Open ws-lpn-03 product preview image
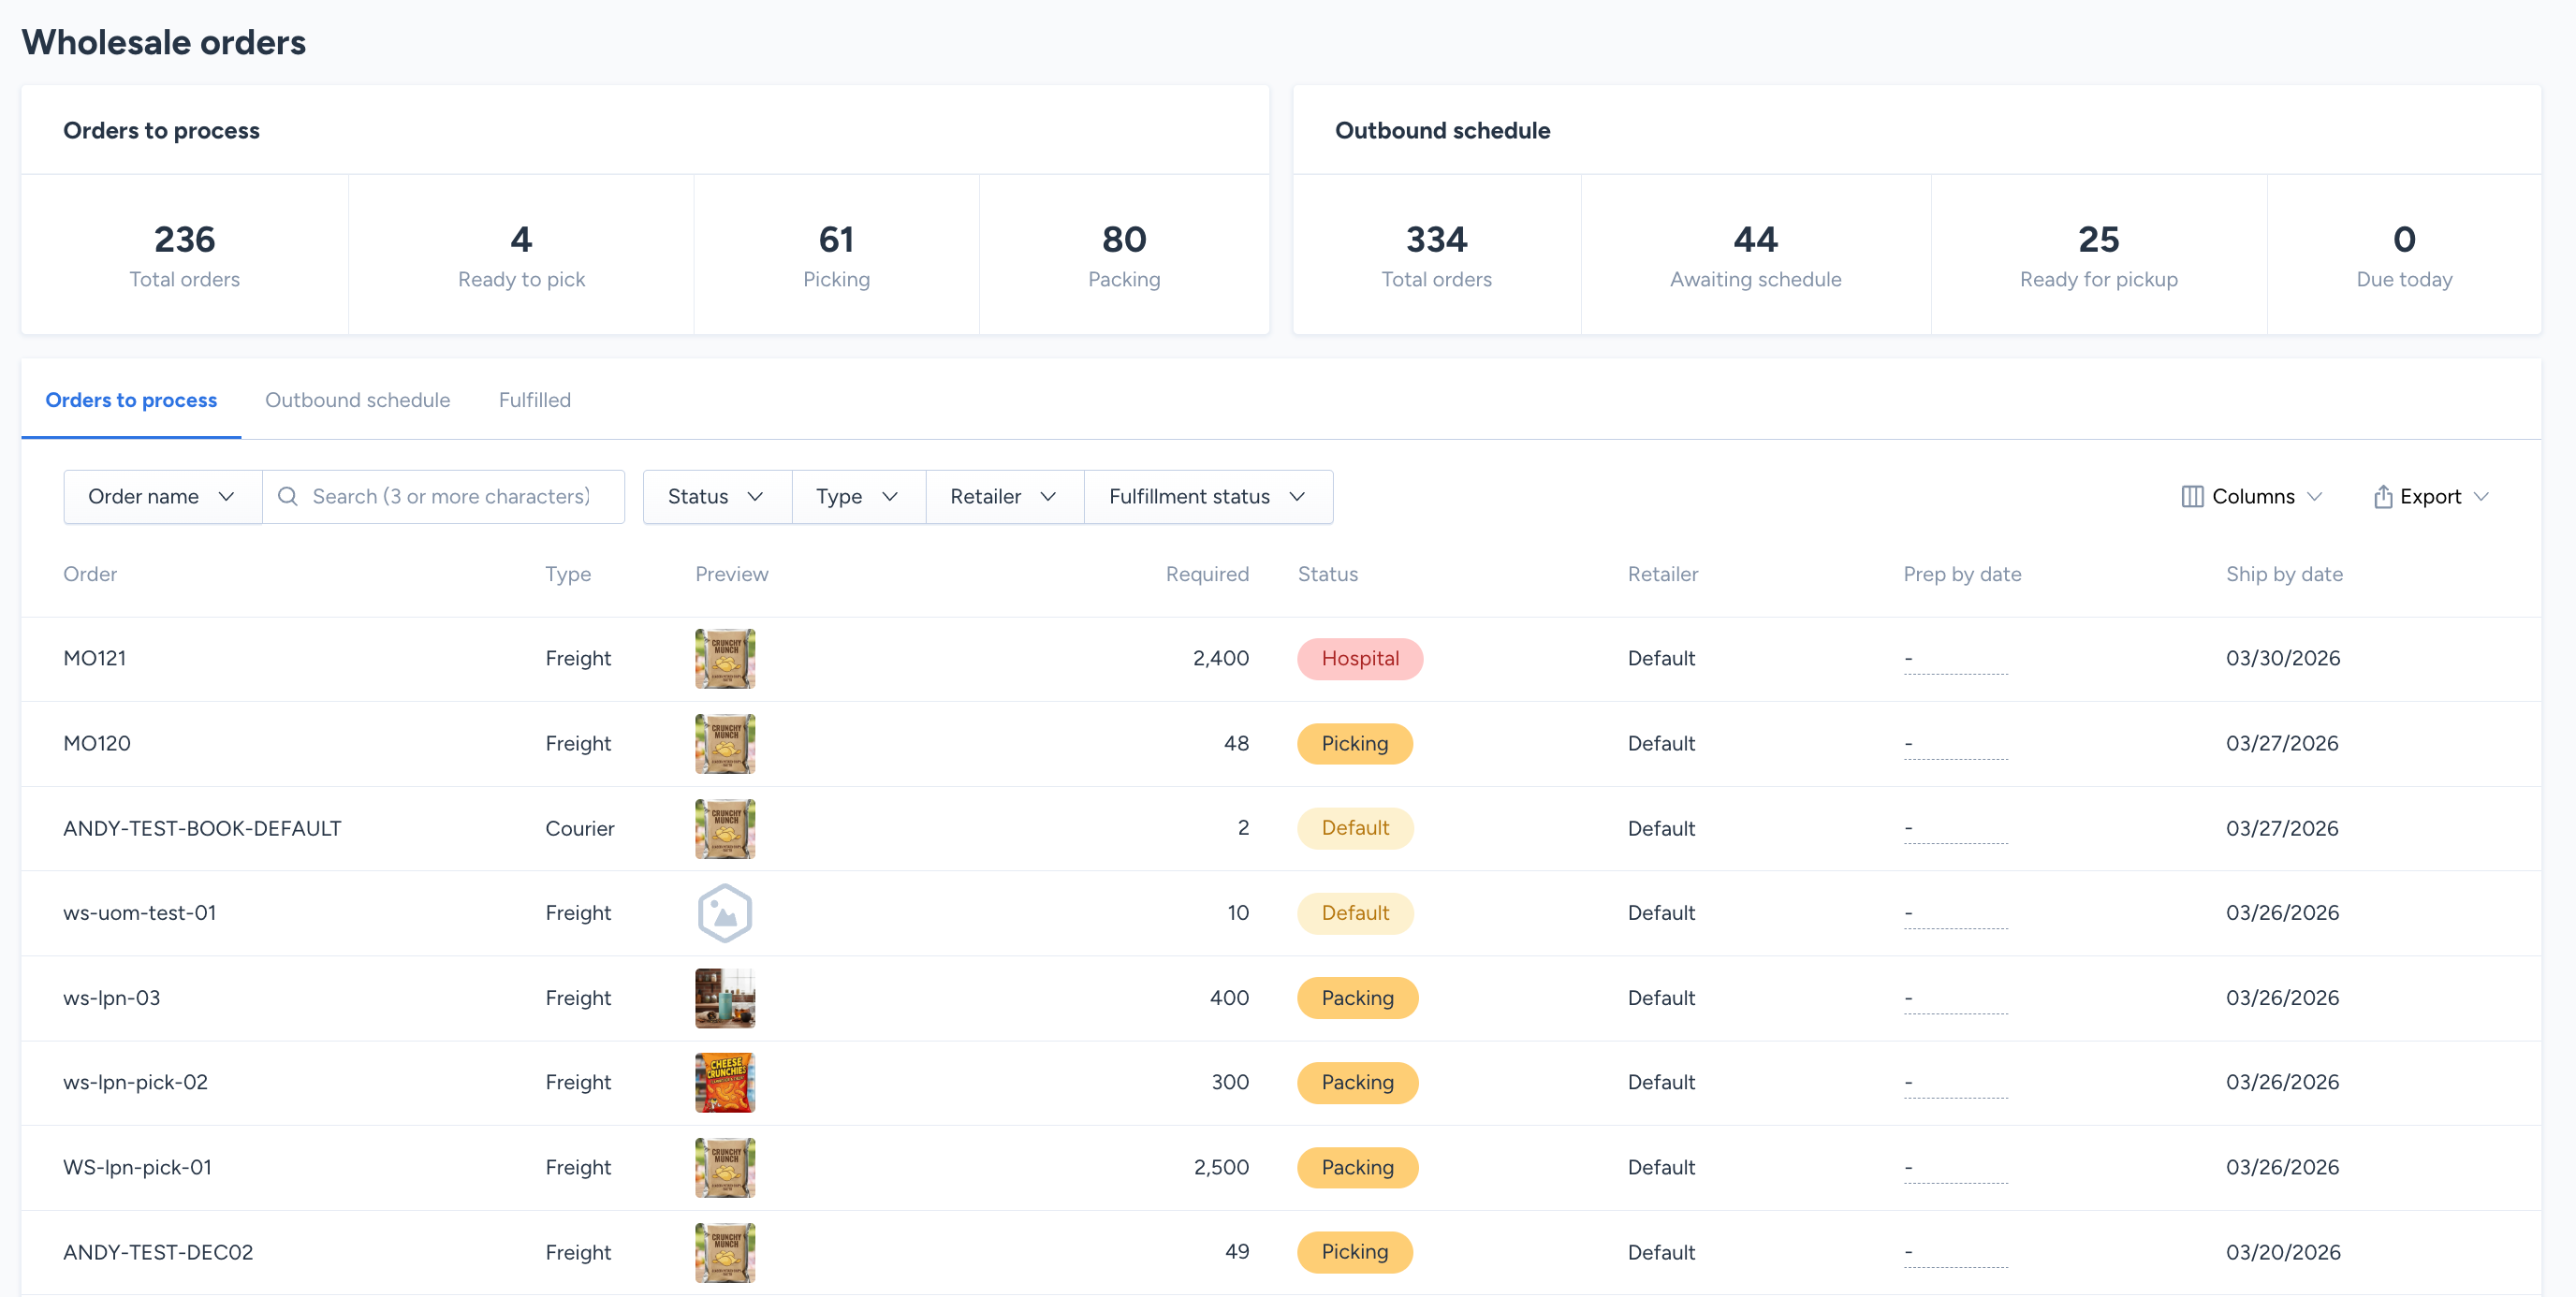Image resolution: width=2576 pixels, height=1297 pixels. pyautogui.click(x=724, y=997)
